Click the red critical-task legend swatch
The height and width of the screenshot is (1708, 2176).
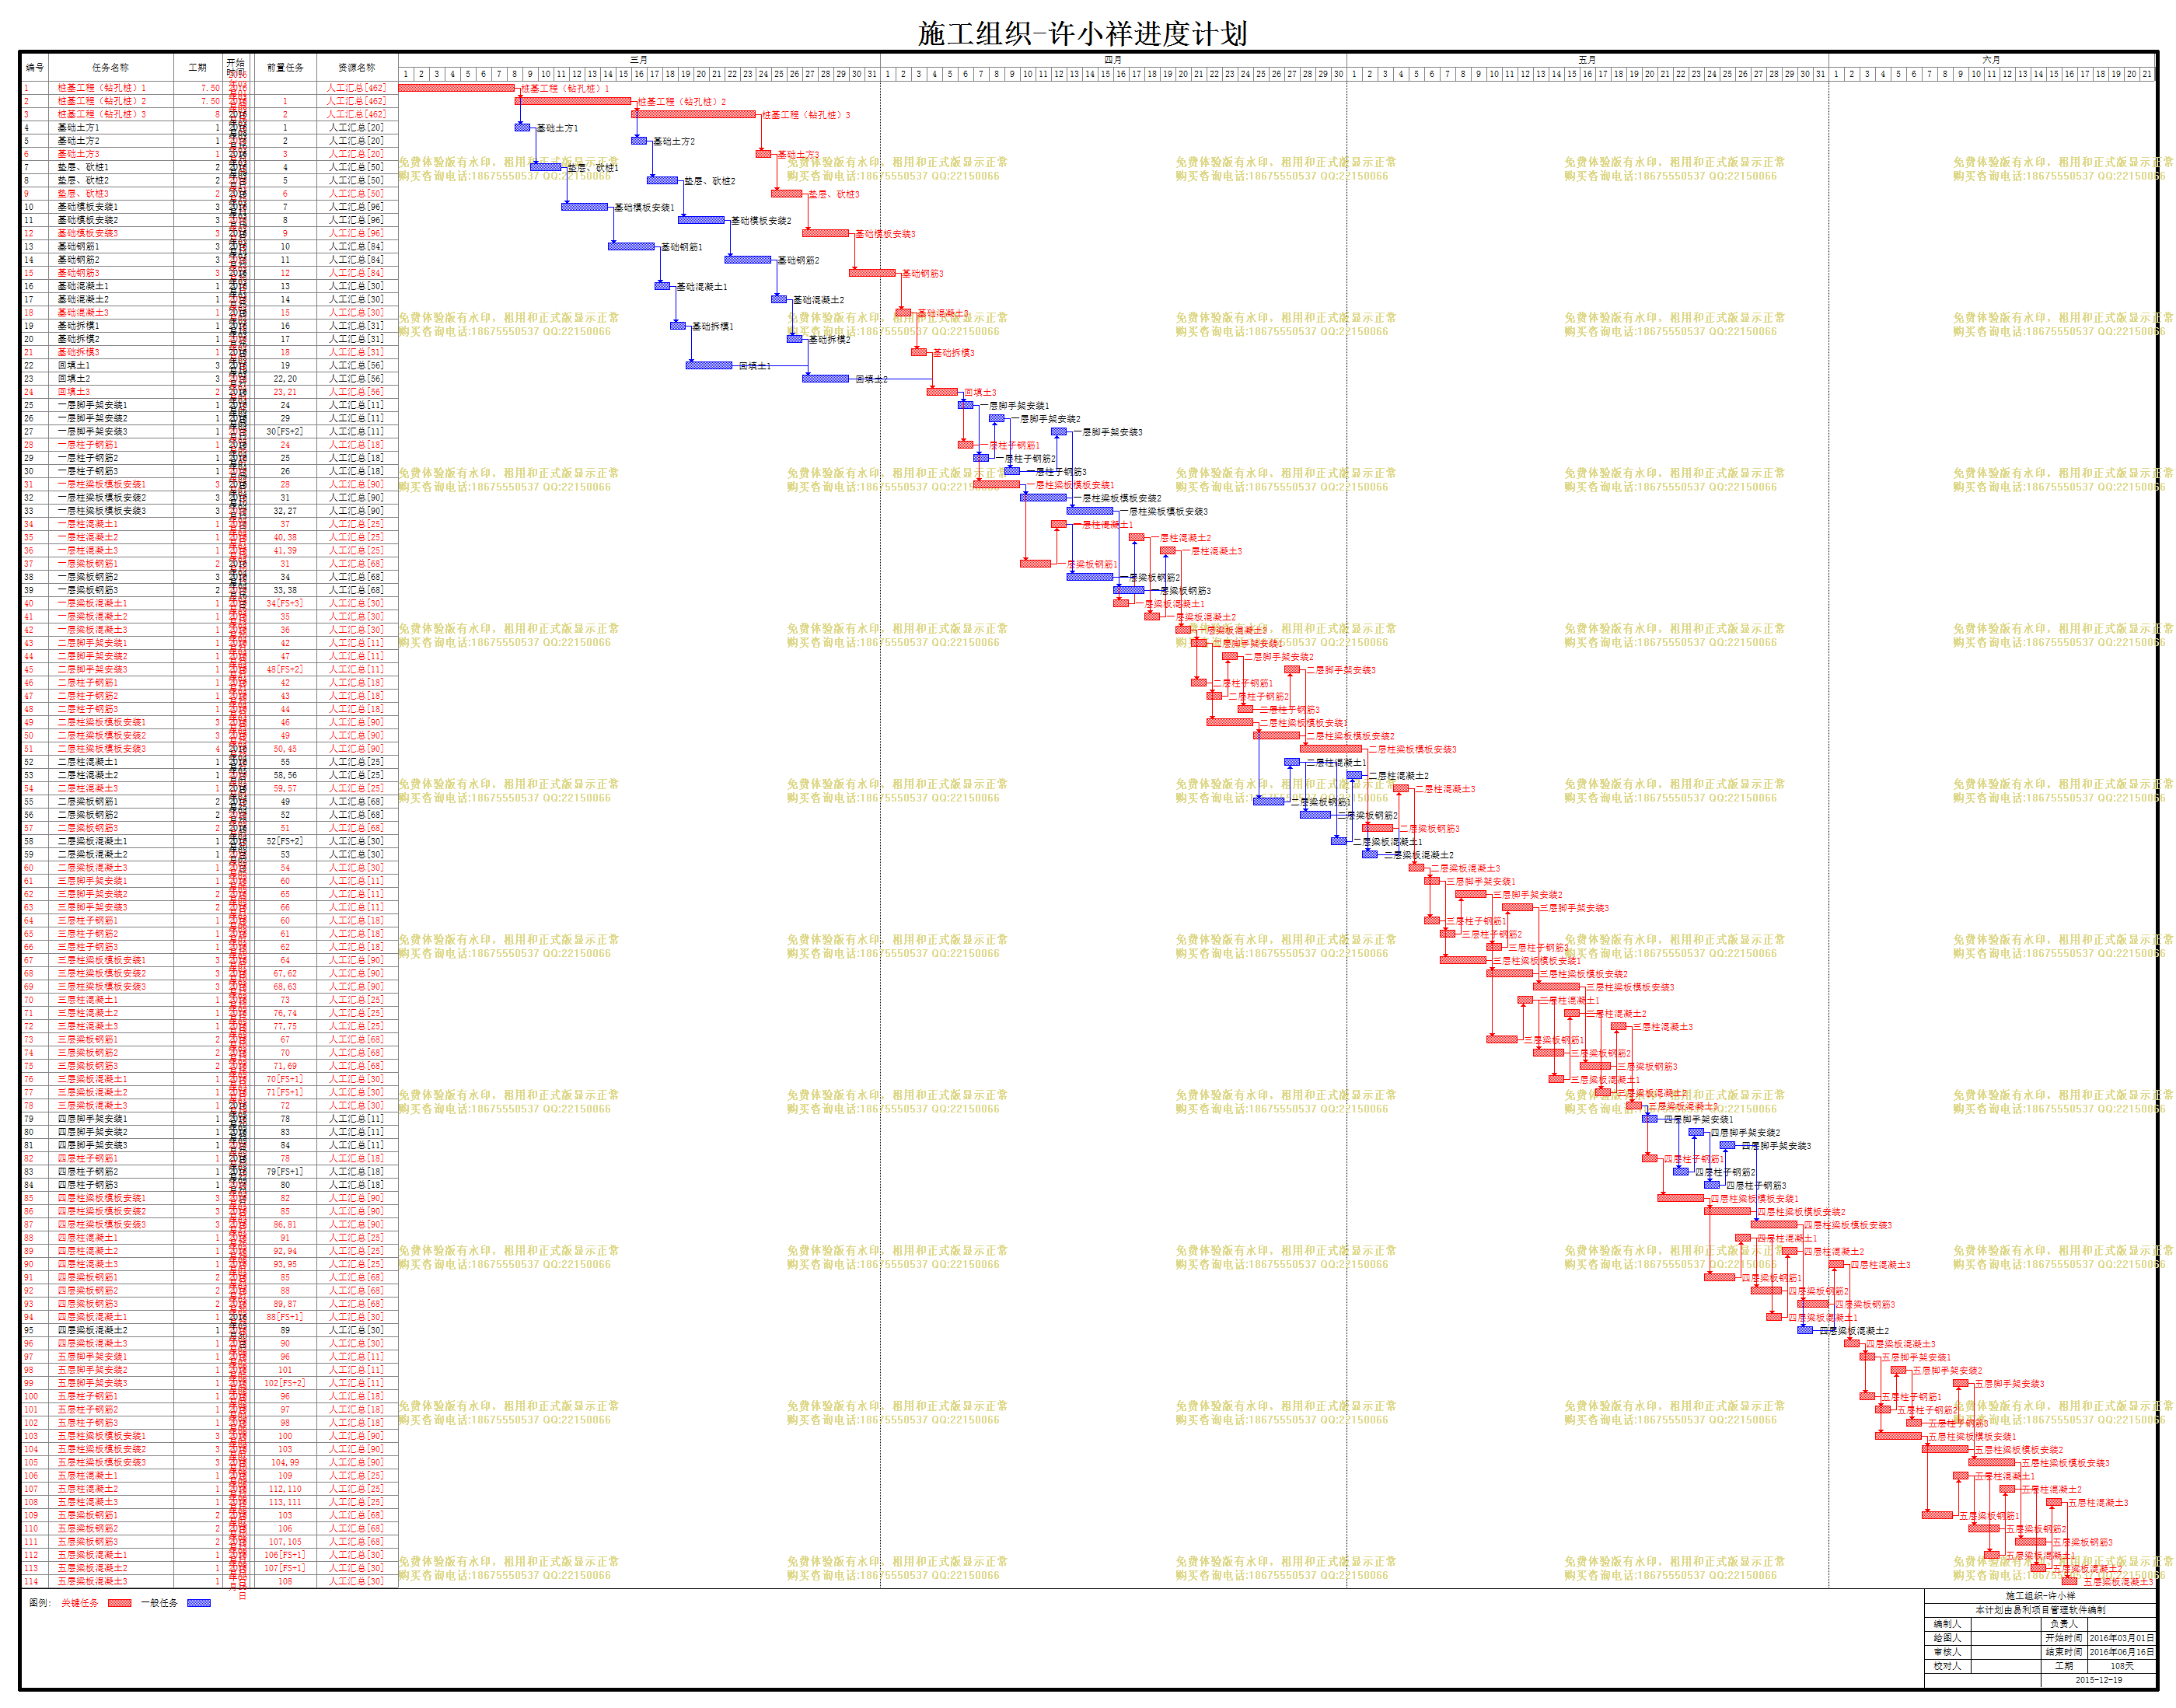point(119,1603)
